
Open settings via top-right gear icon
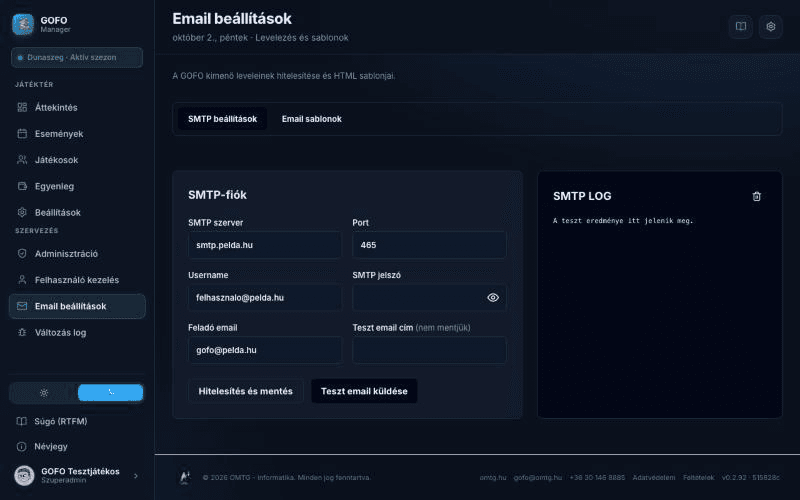(x=770, y=26)
